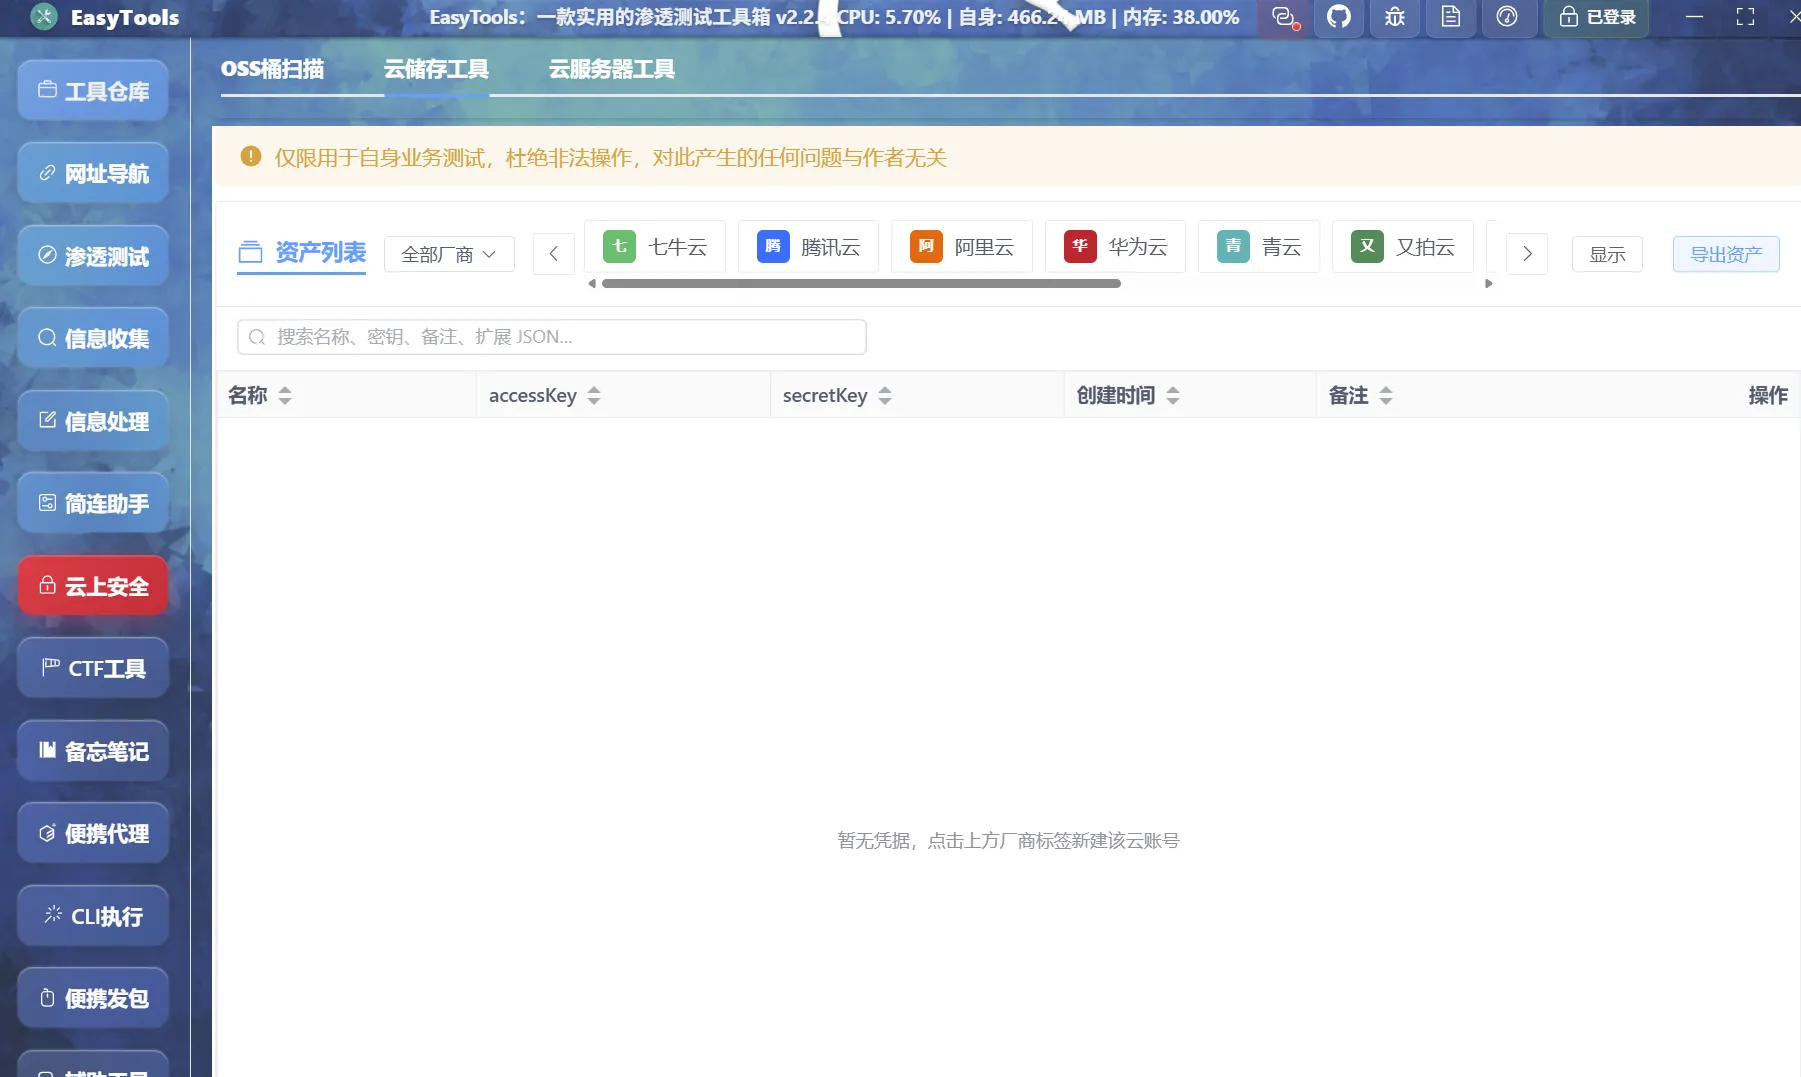The width and height of the screenshot is (1801, 1077).
Task: Select the 渗透测试 sidebar icon
Action: tap(93, 255)
